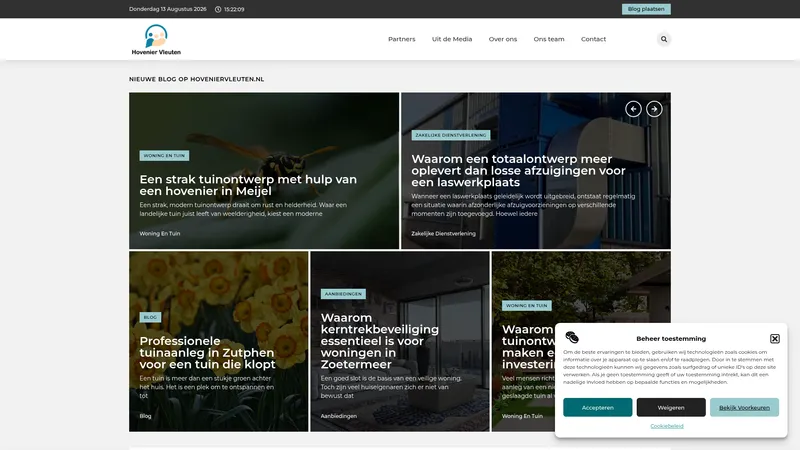Viewport: 800px width, 450px height.
Task: Click Aanbiedingen category link under Zoetermeer card
Action: coord(339,416)
